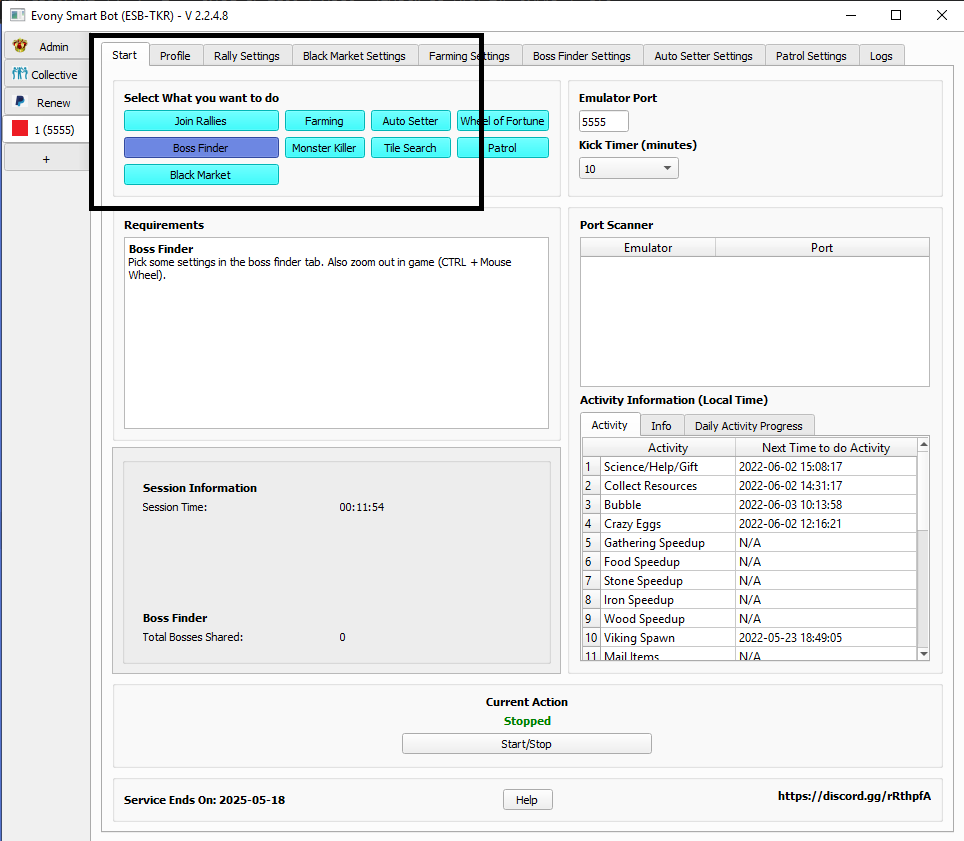Open the Rally Settings tab
This screenshot has width=964, height=841.
click(x=247, y=56)
